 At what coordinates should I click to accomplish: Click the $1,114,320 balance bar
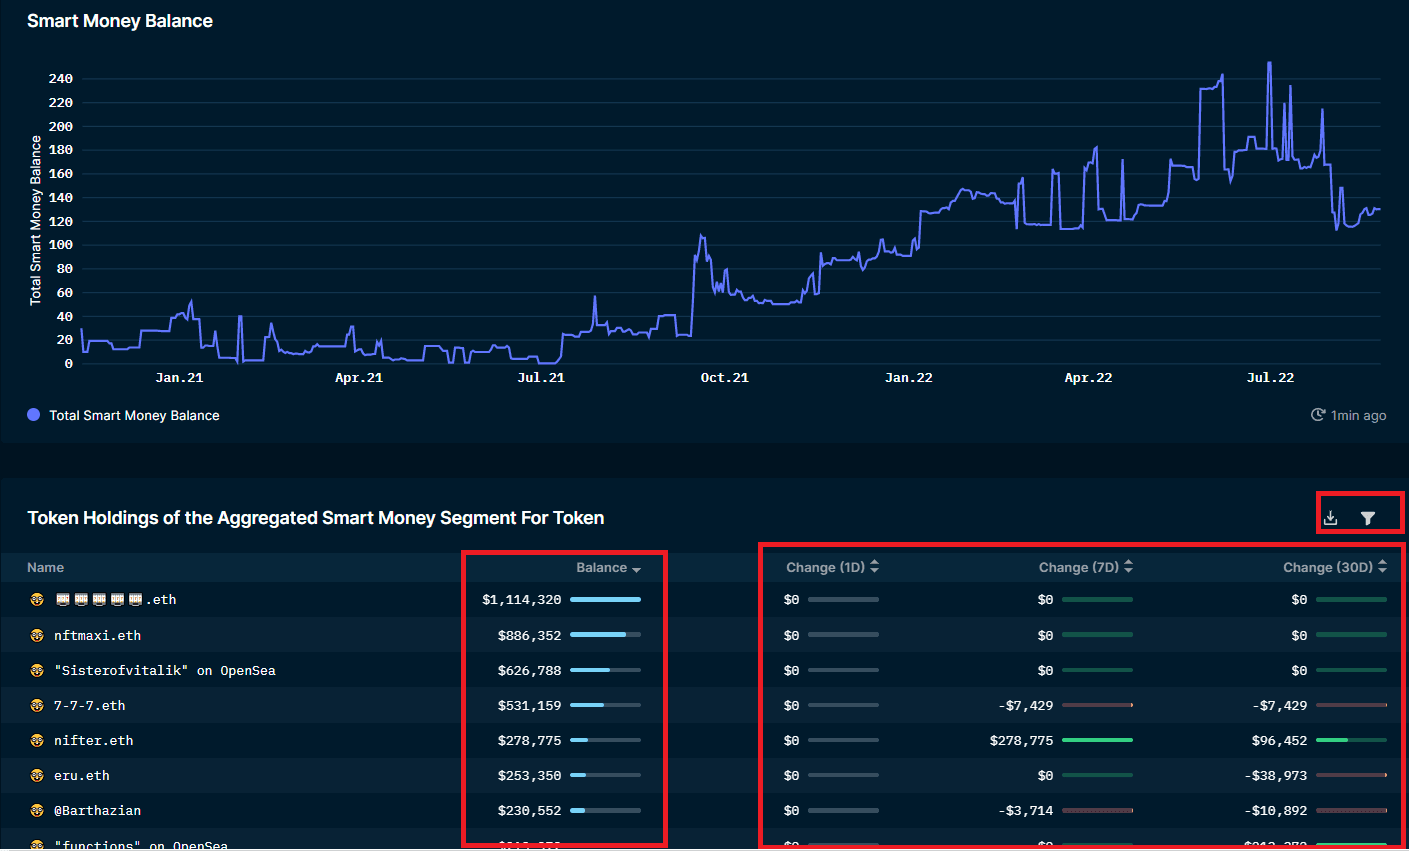(605, 600)
